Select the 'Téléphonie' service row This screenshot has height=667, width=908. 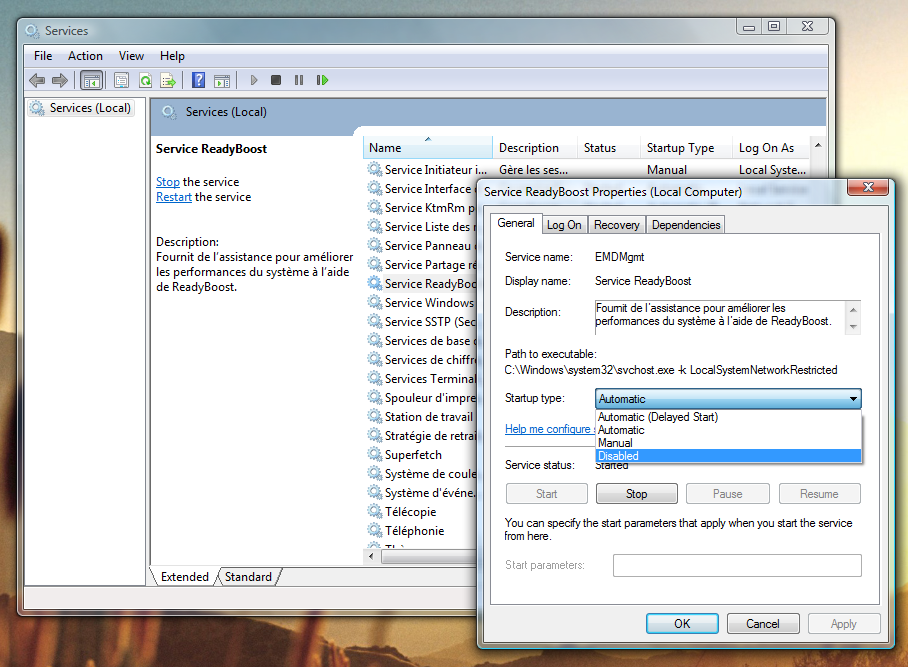[422, 531]
